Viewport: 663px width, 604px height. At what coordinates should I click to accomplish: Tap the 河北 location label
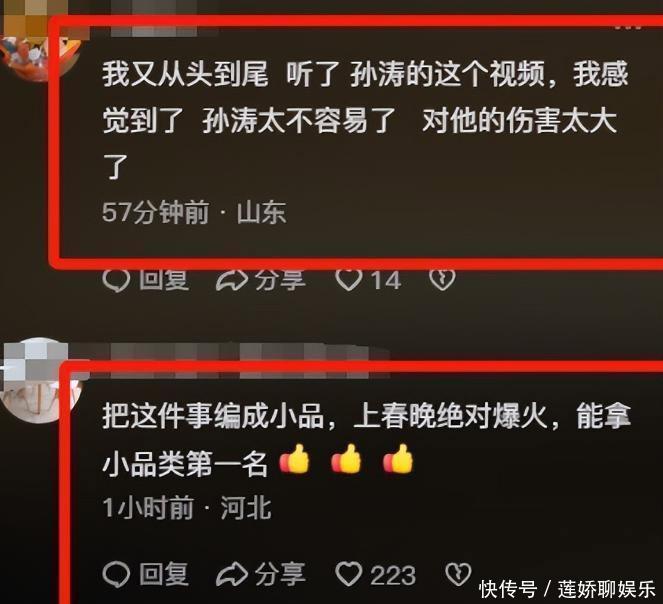(246, 507)
